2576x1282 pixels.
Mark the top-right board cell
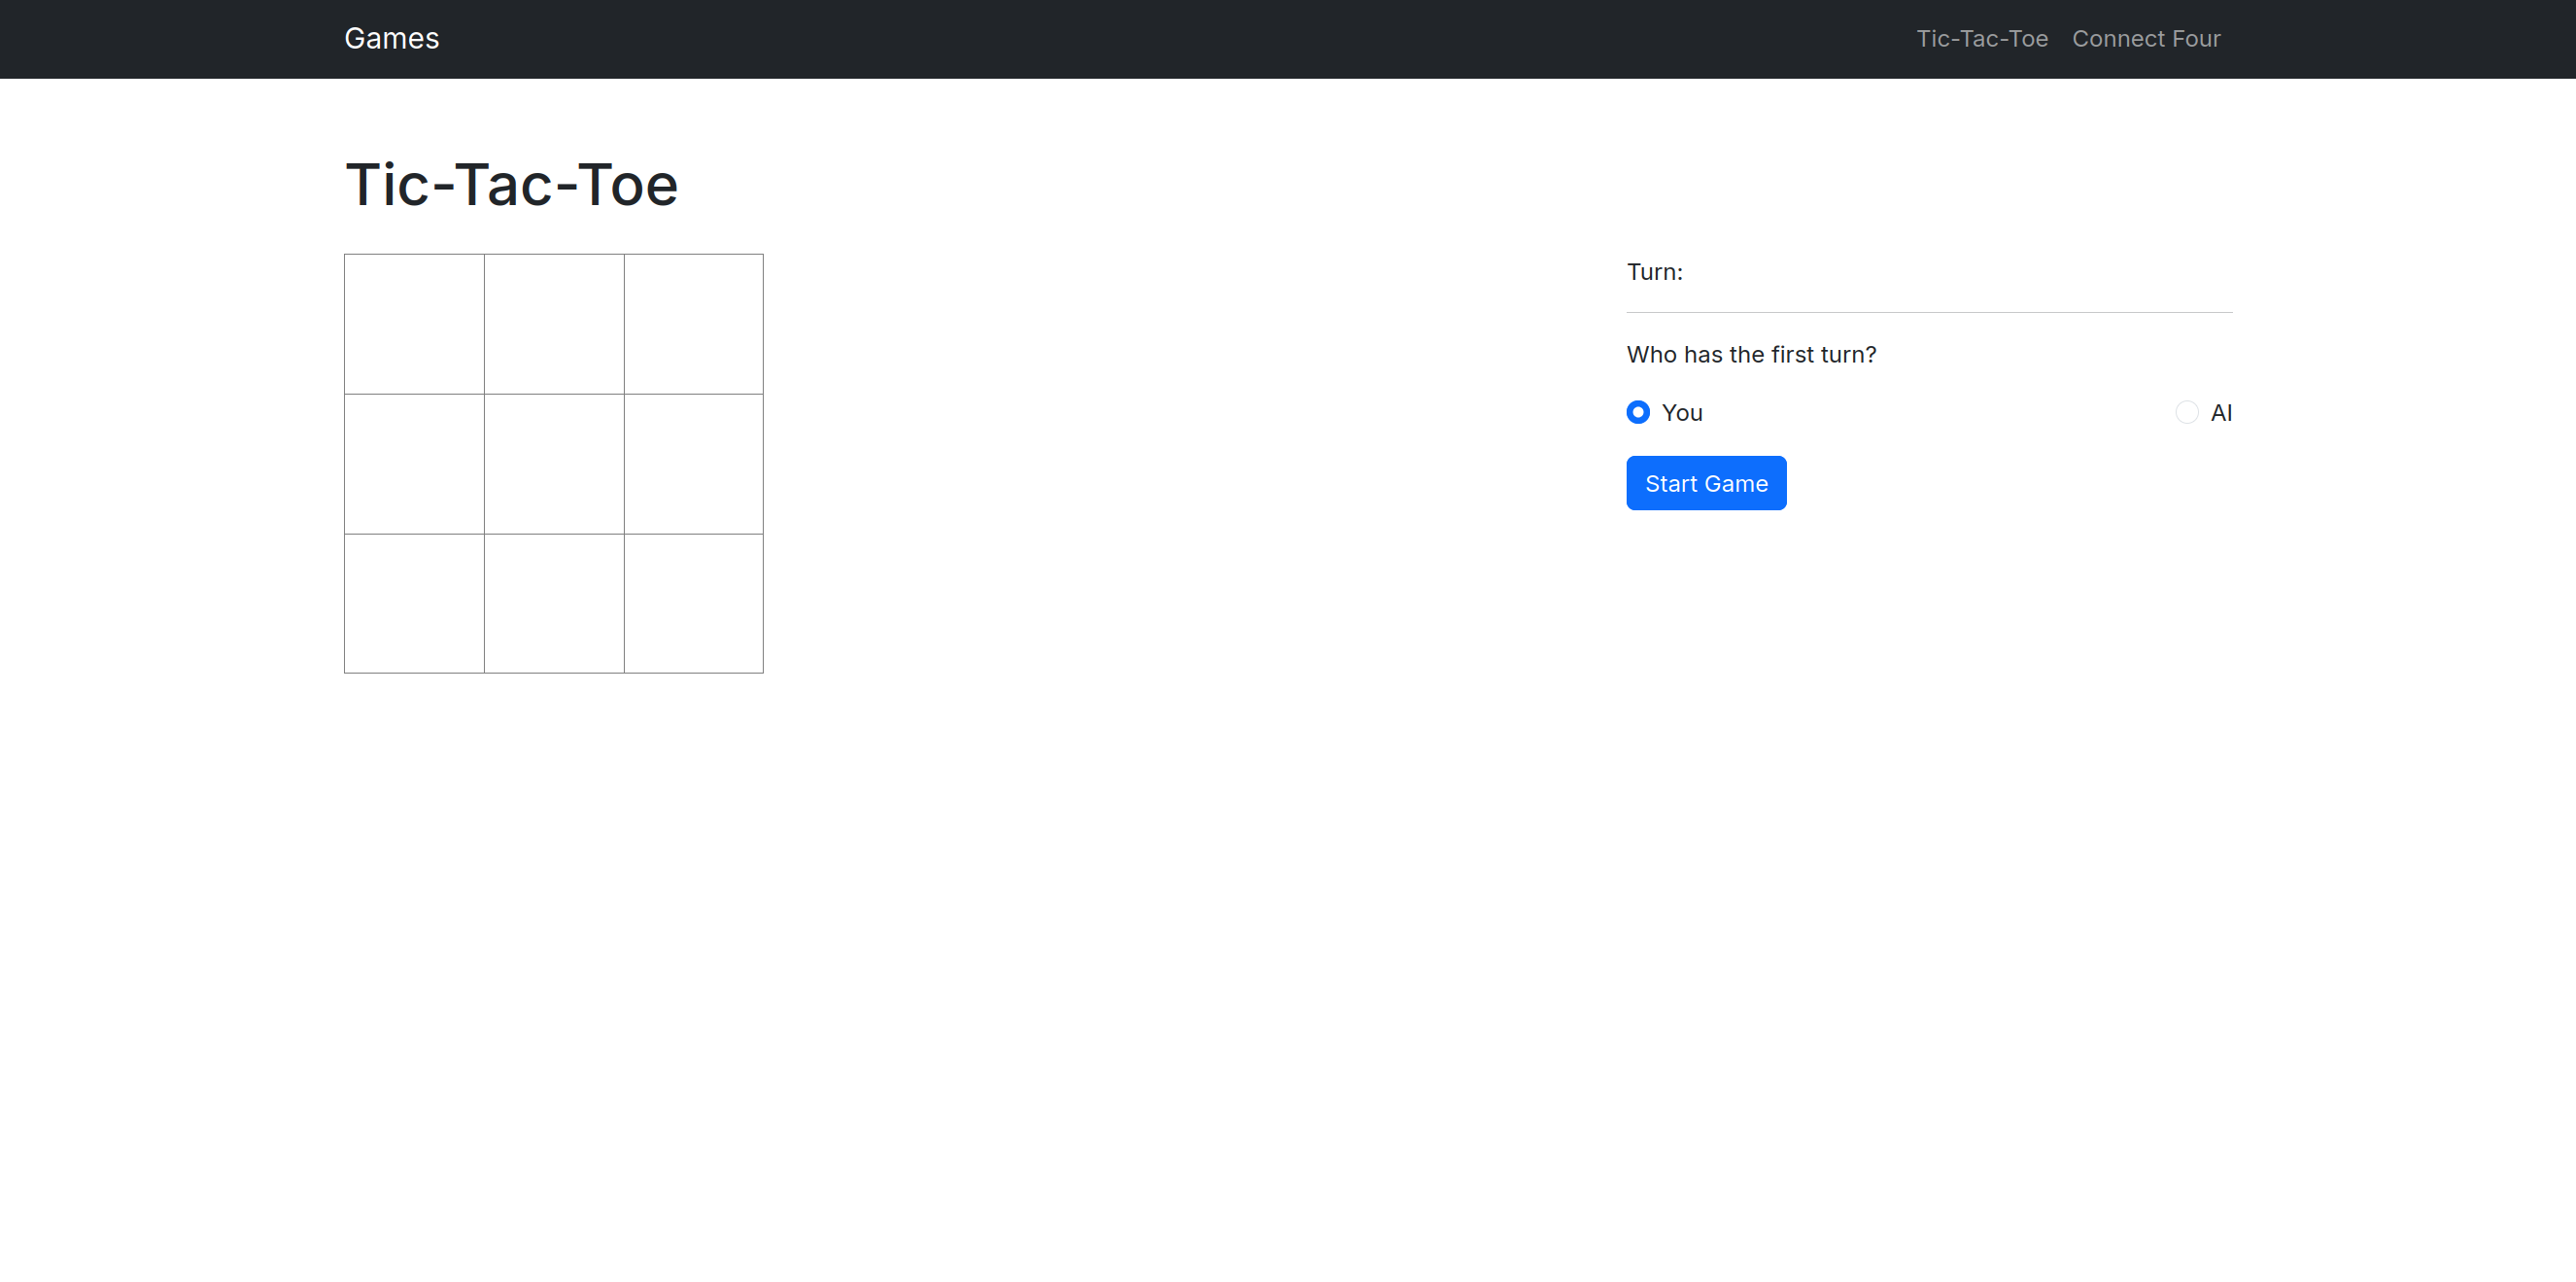pyautogui.click(x=694, y=324)
